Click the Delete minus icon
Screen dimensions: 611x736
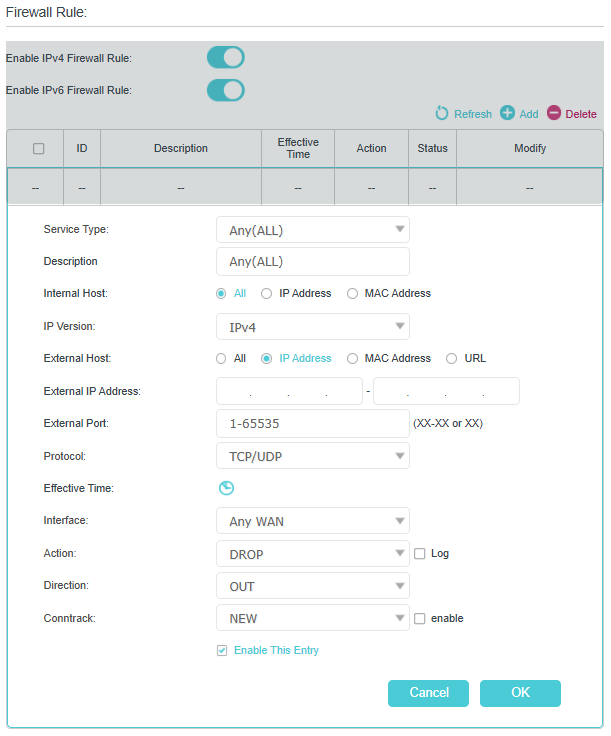point(554,113)
